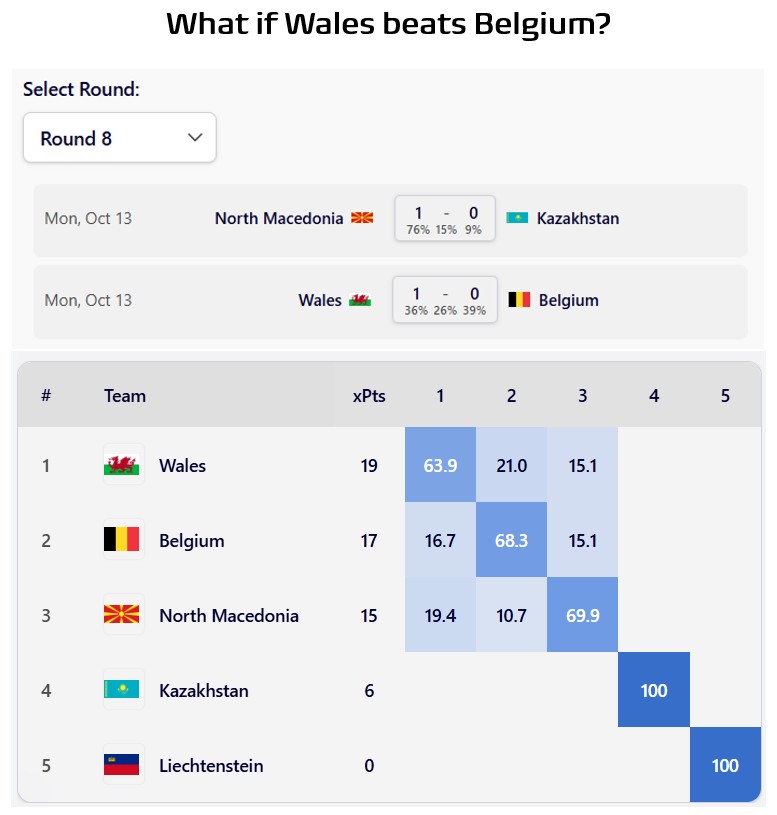Click Kazakhstan flag in match fixture
777x815 pixels.
[517, 218]
